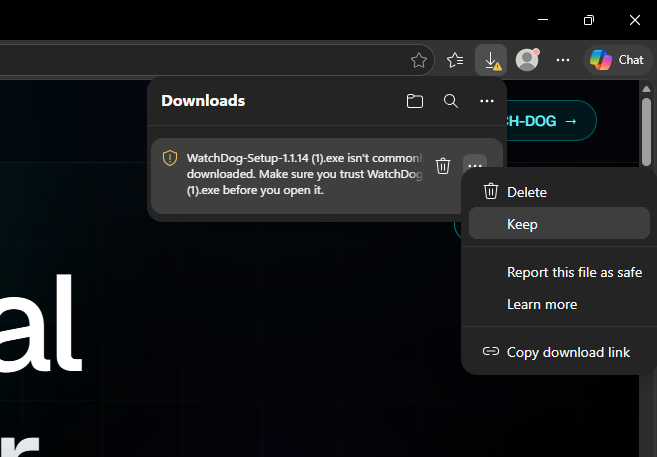The width and height of the screenshot is (657, 457).
Task: Close the browser window
Action: click(634, 20)
